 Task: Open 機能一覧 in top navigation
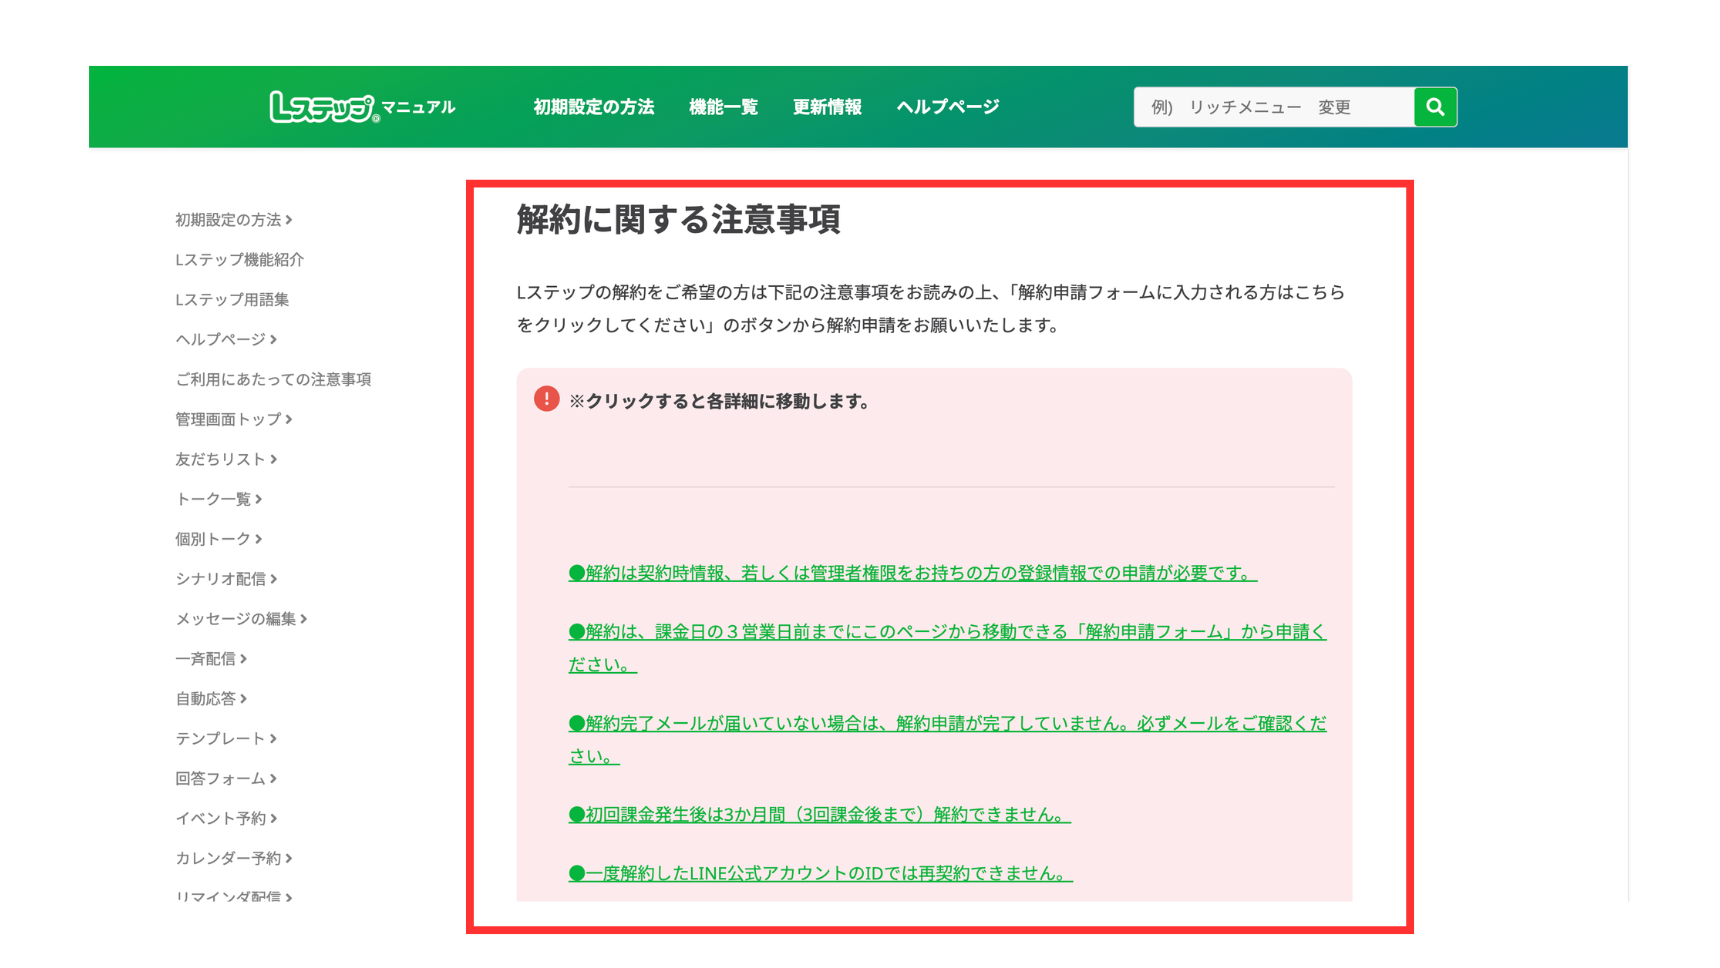pyautogui.click(x=723, y=107)
